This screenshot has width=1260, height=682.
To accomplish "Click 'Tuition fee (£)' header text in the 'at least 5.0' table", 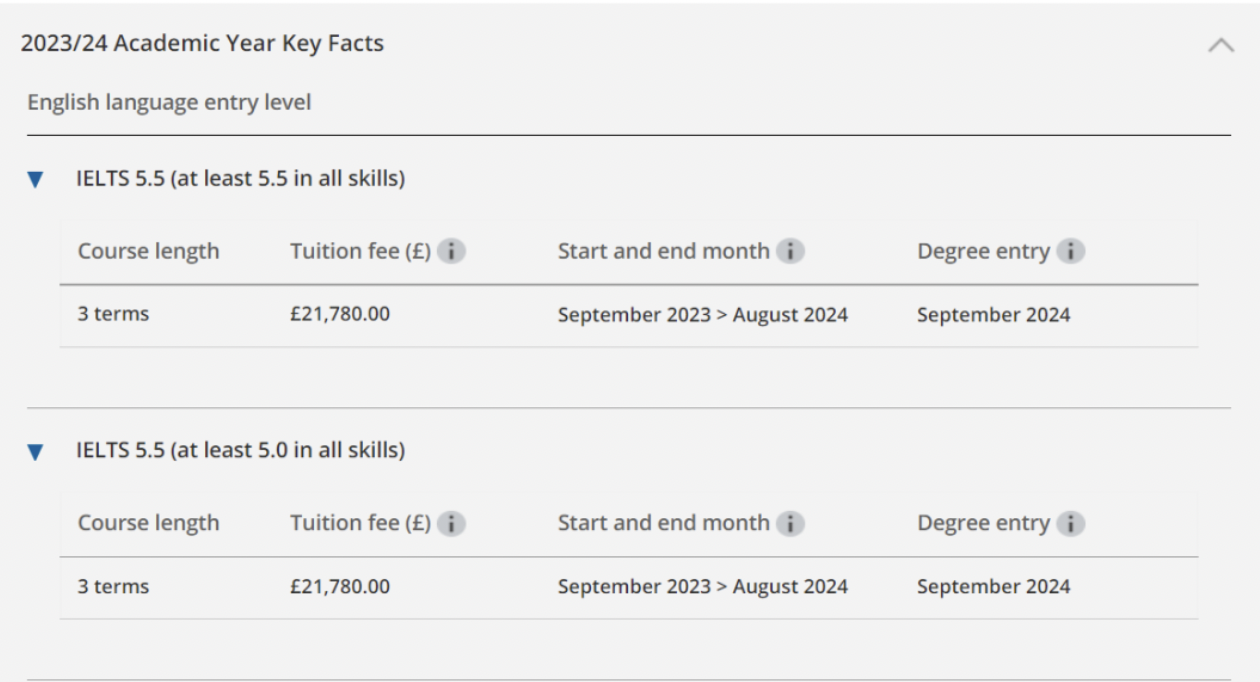I will coord(360,523).
